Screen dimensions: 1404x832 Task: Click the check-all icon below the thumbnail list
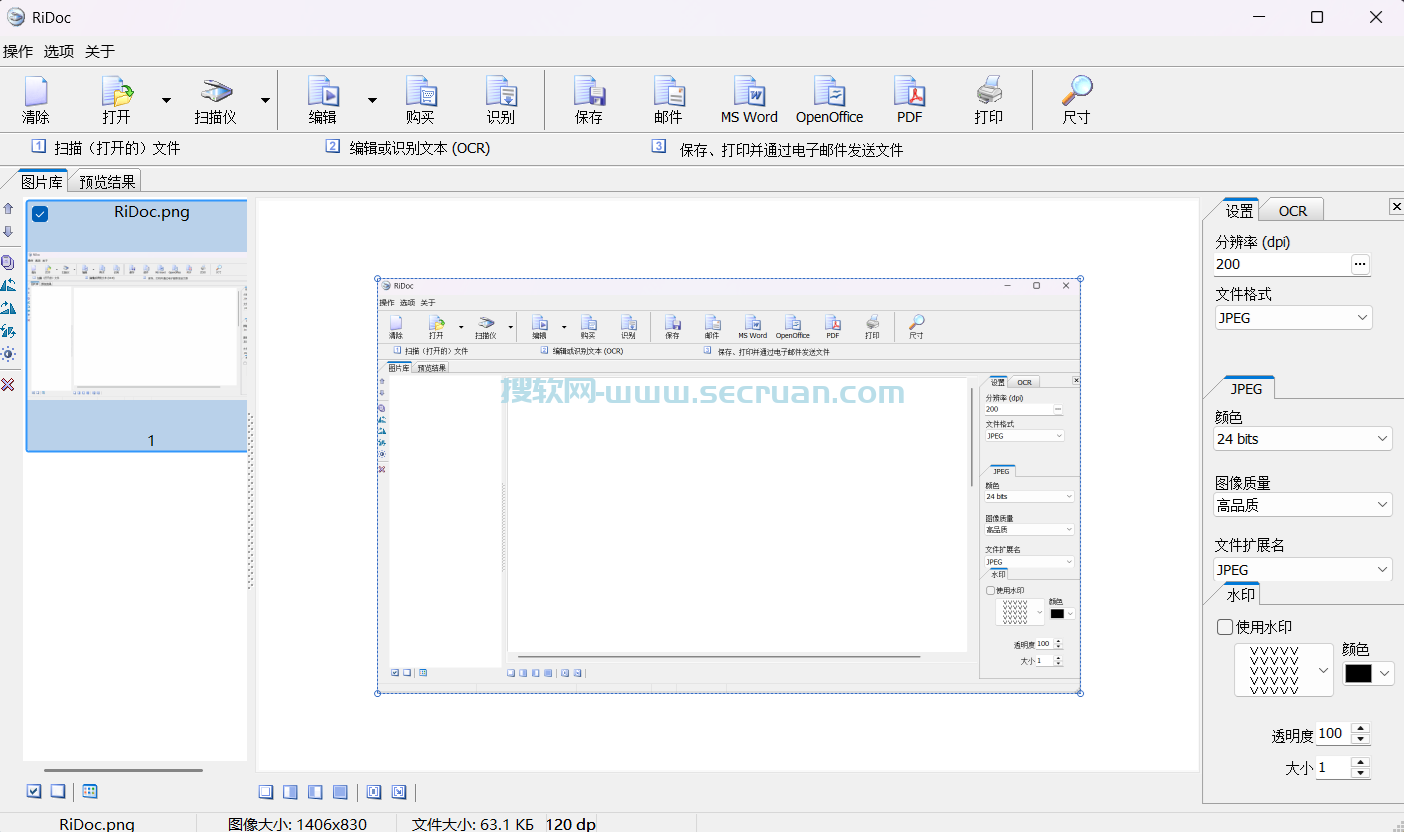click(x=34, y=791)
